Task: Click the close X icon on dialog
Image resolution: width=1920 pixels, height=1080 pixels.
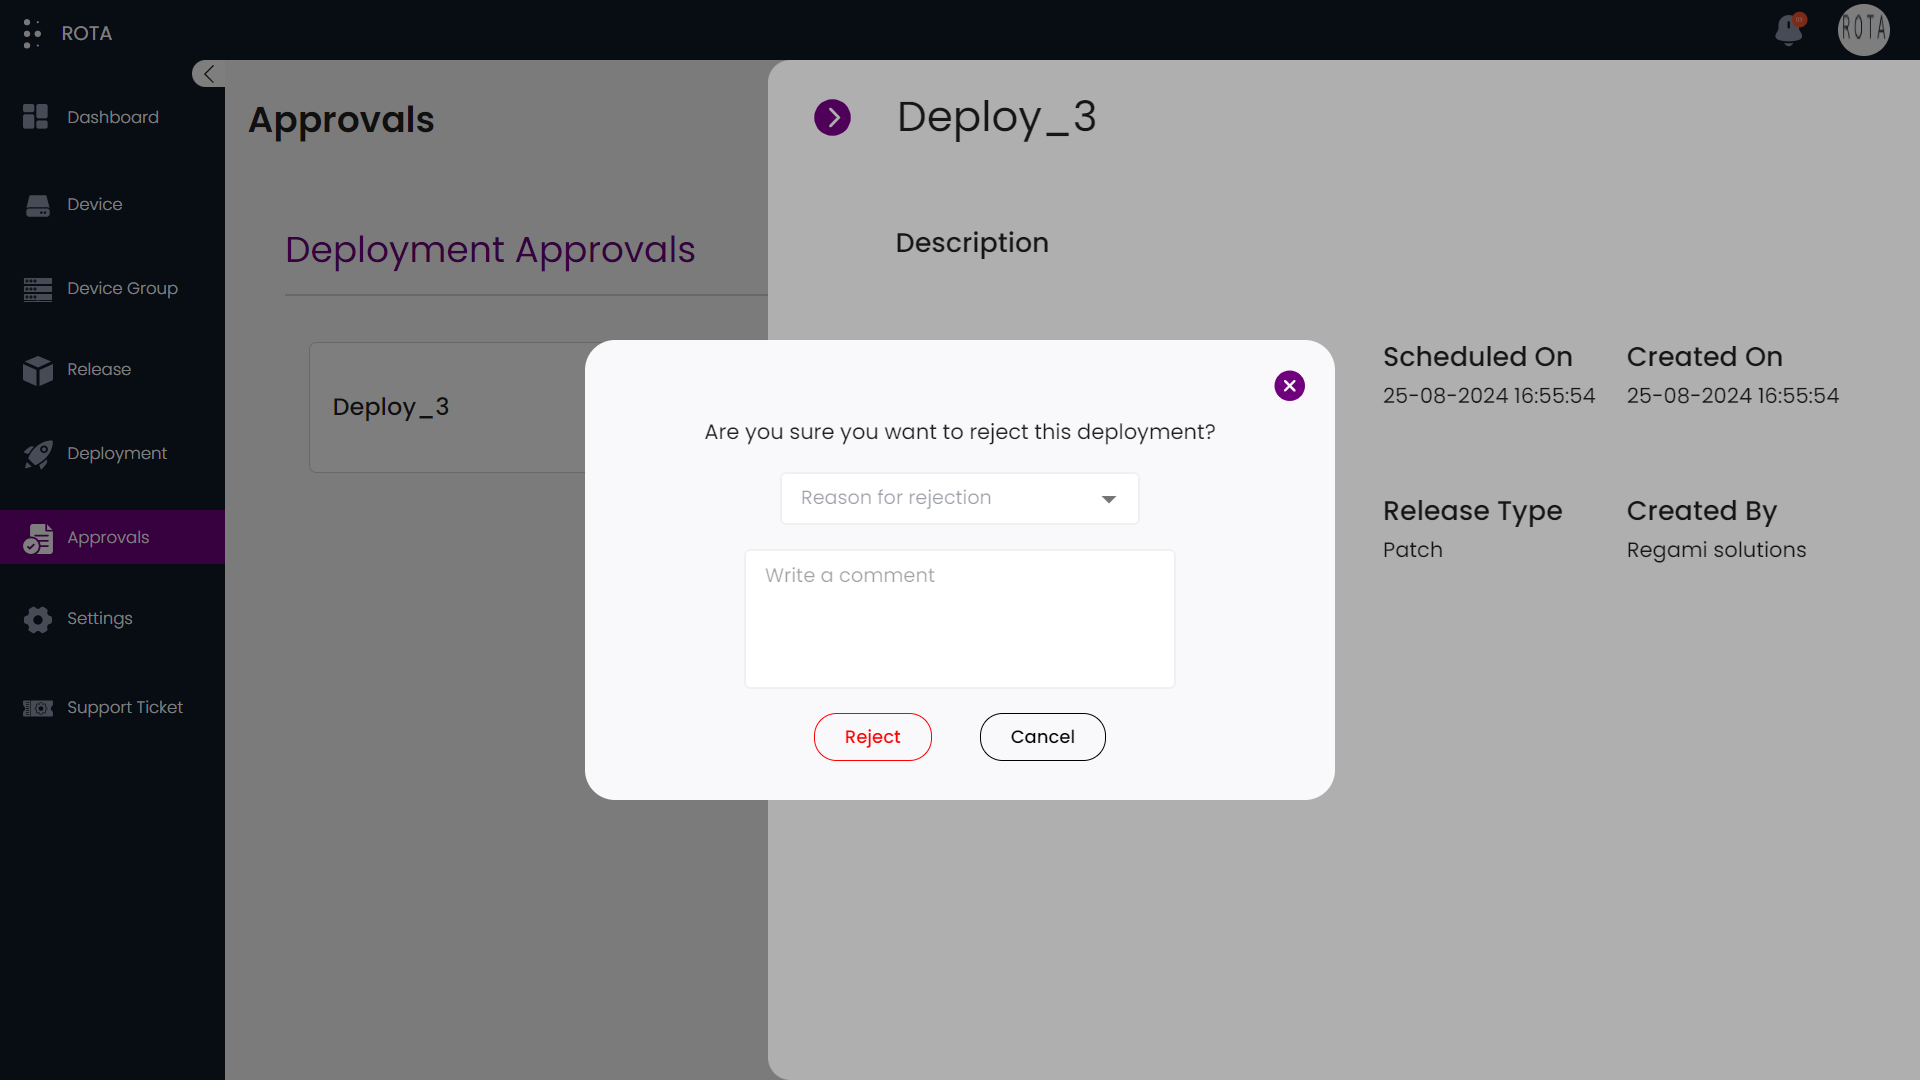Action: (x=1290, y=385)
